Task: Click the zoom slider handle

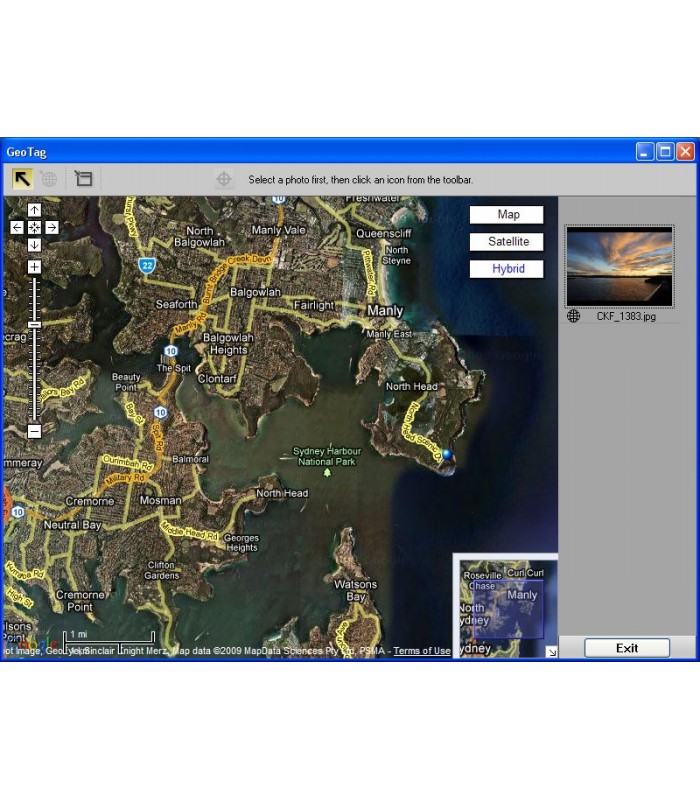Action: pyautogui.click(x=34, y=324)
